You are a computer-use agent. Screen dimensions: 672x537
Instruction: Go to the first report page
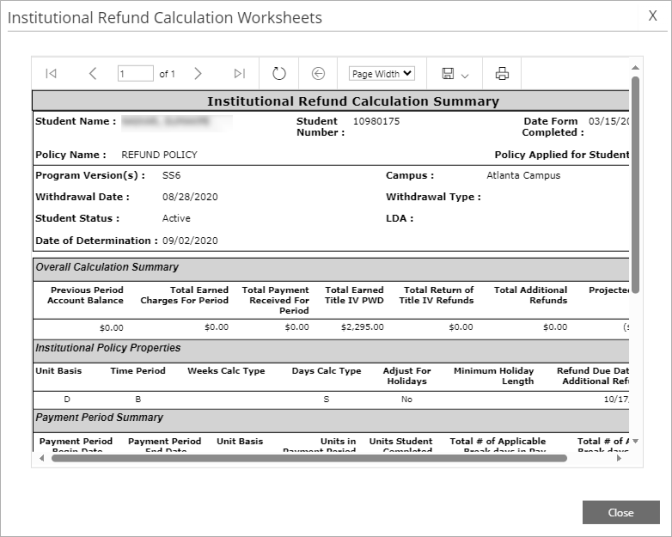point(51,74)
